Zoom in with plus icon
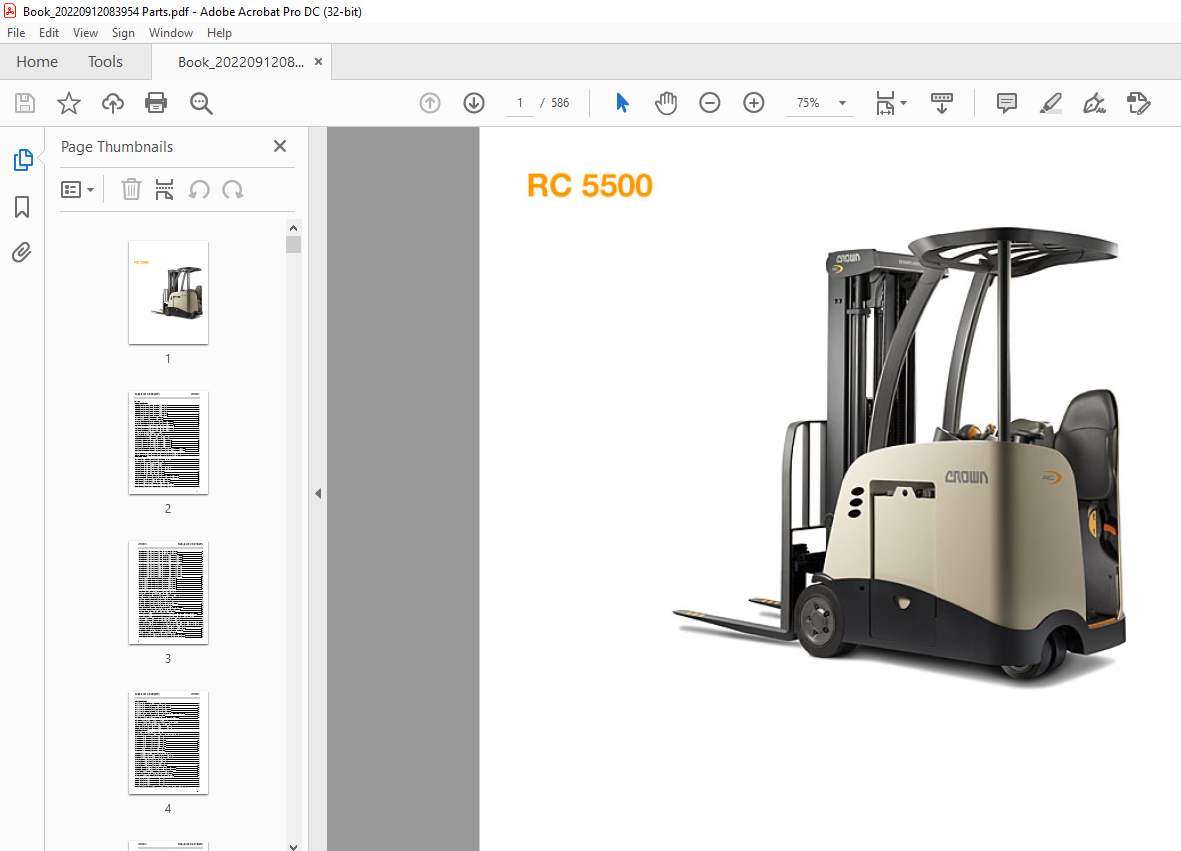 754,103
